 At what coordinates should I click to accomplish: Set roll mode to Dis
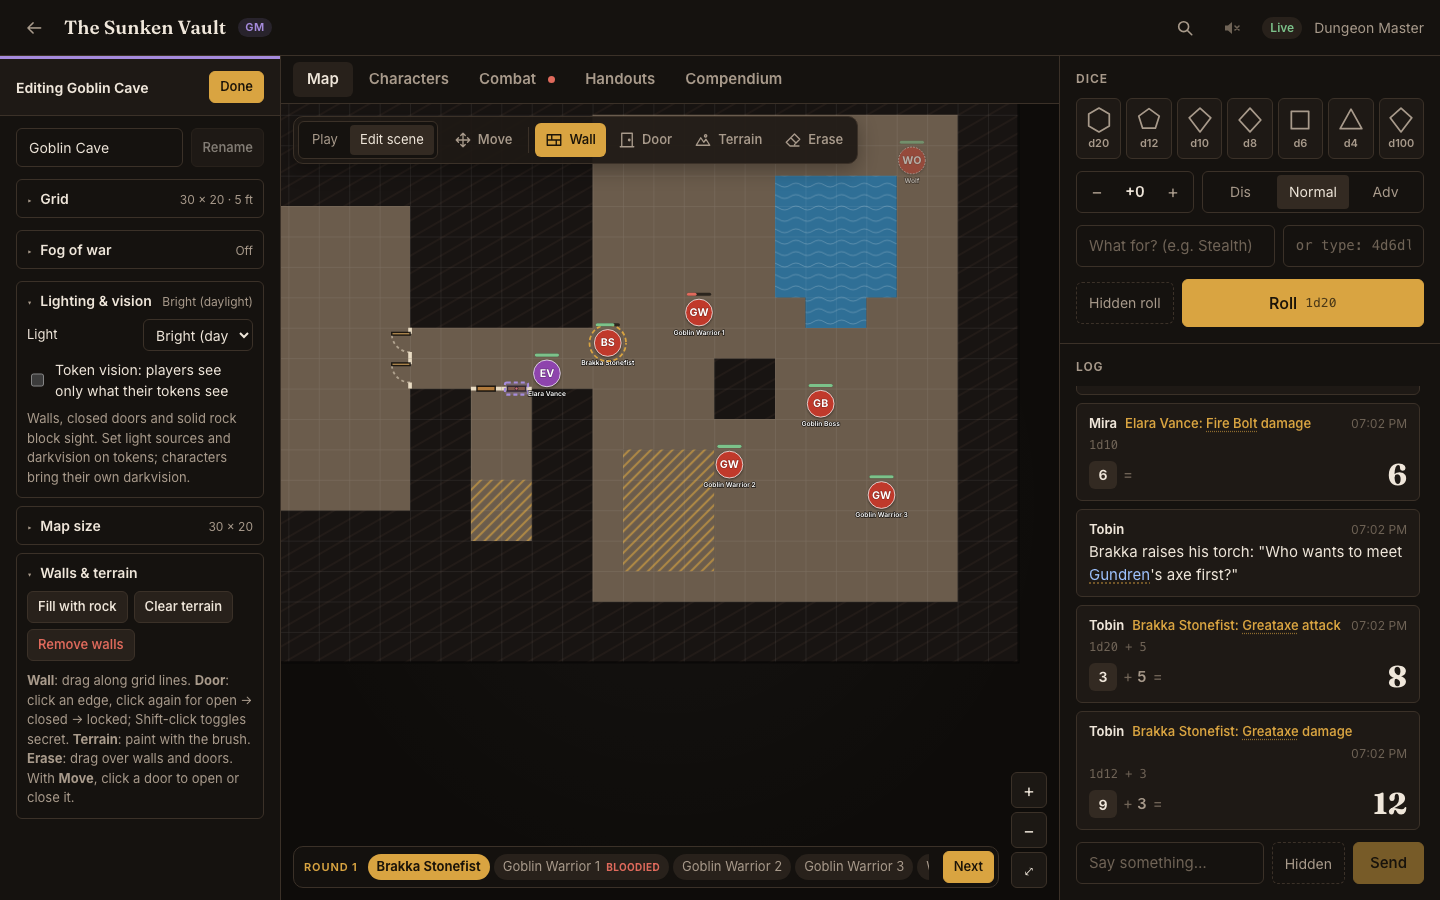(1240, 192)
